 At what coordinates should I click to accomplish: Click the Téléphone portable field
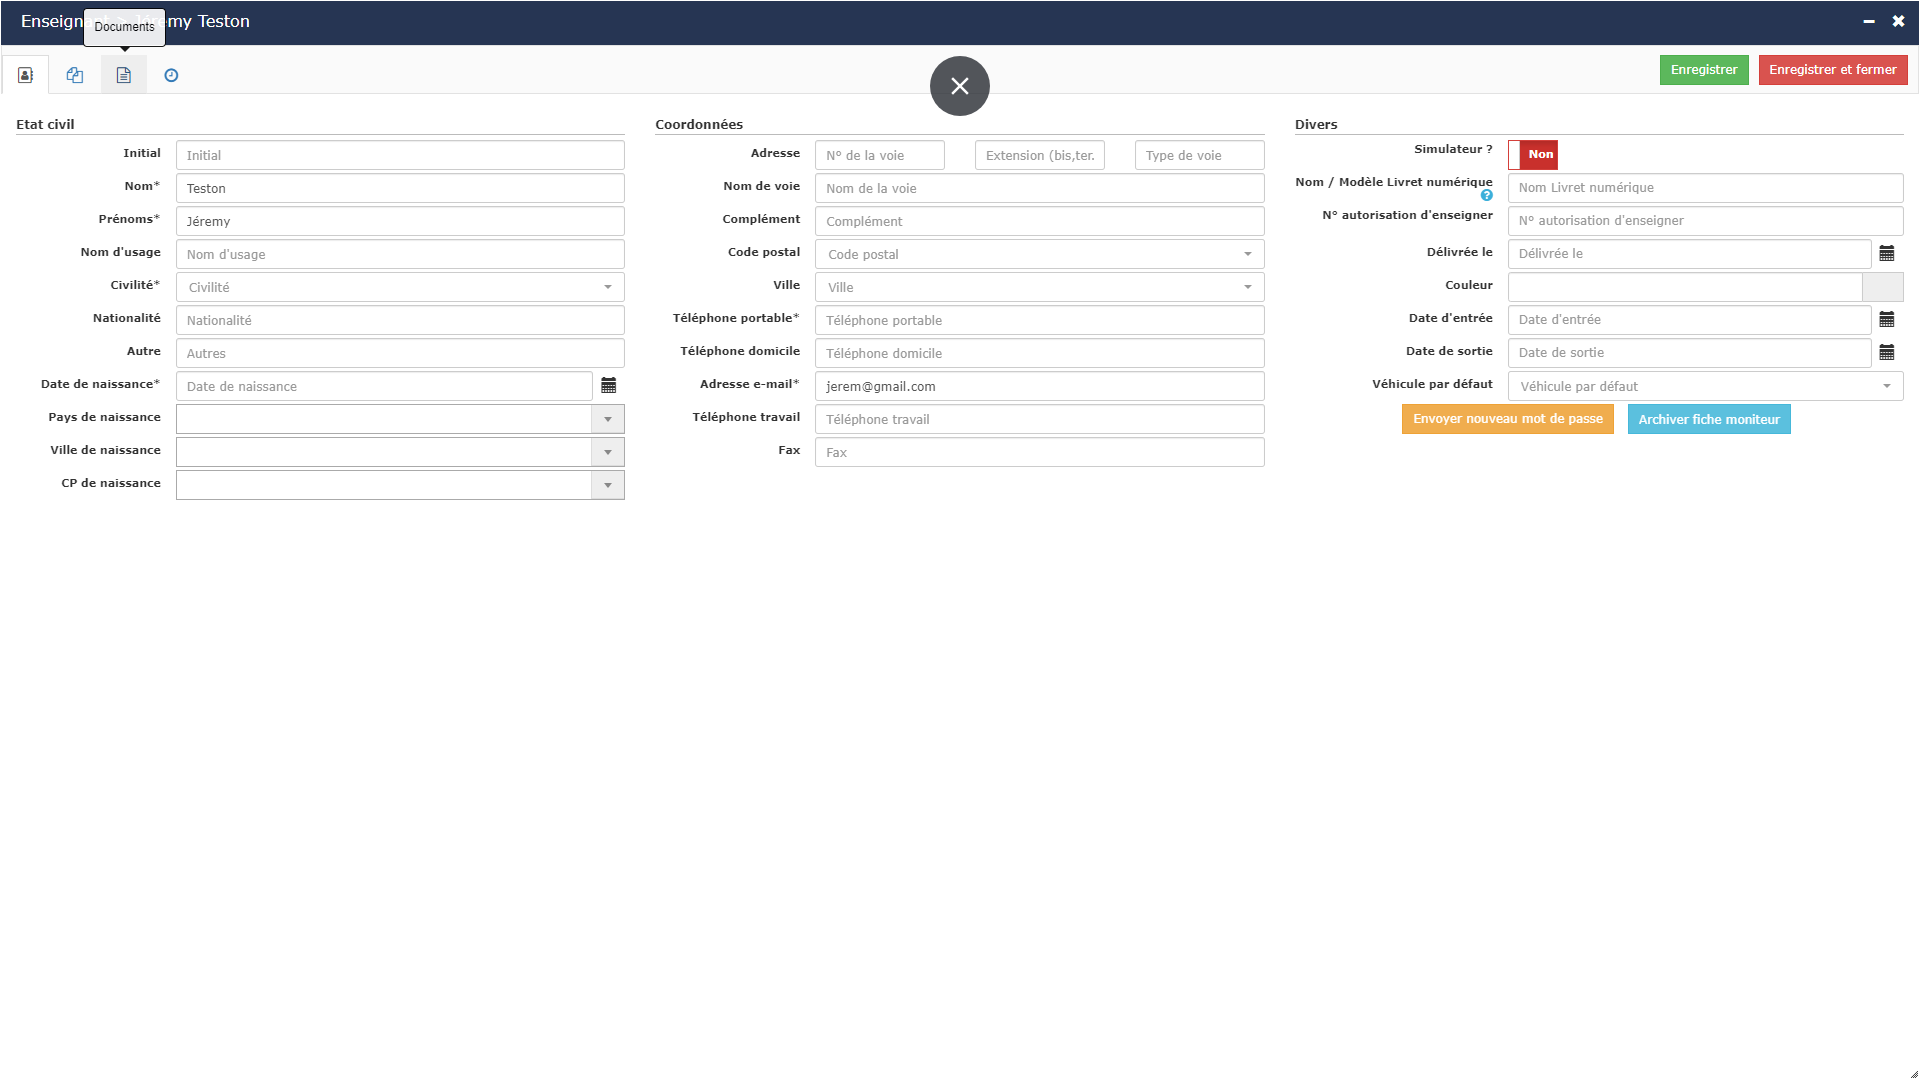coord(1040,320)
